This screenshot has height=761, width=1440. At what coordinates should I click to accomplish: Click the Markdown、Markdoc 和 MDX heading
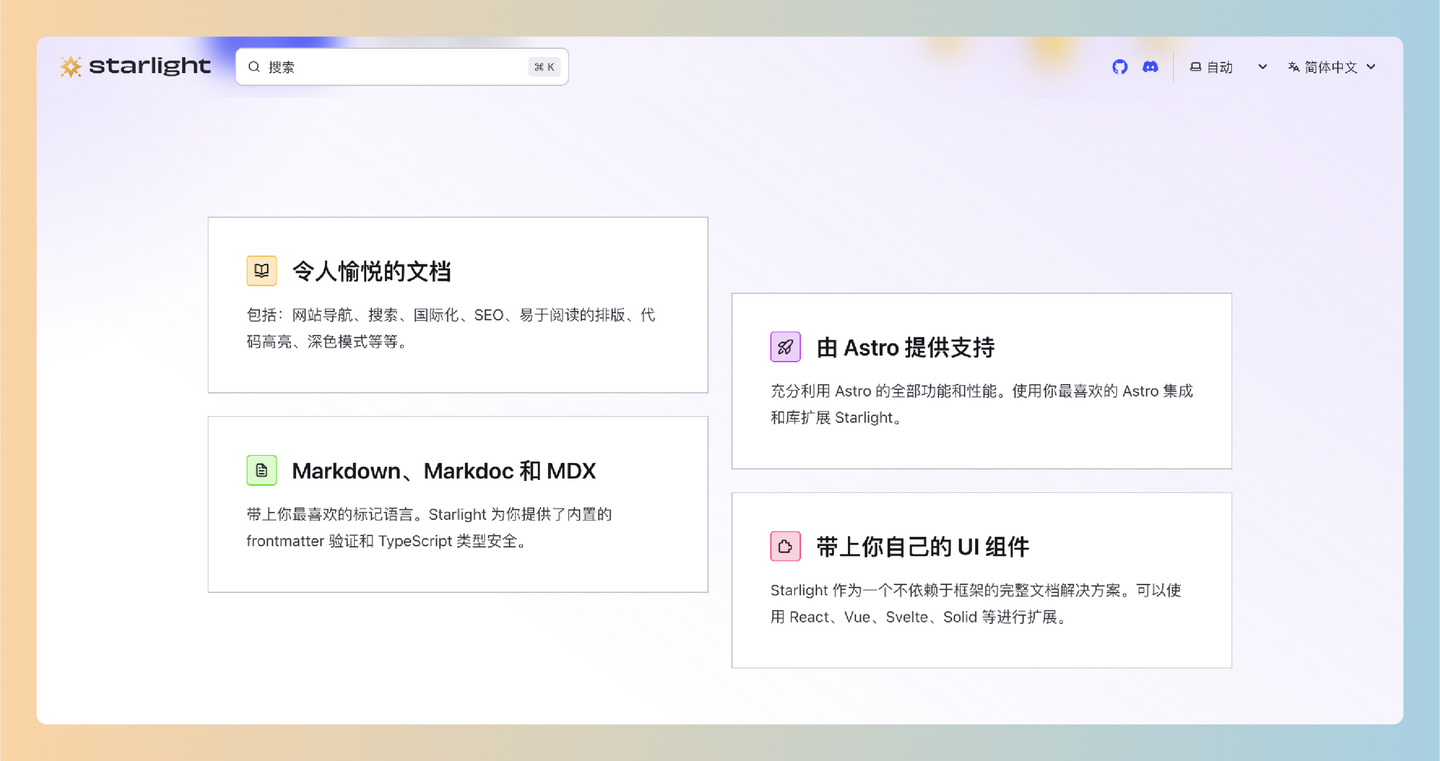[444, 470]
